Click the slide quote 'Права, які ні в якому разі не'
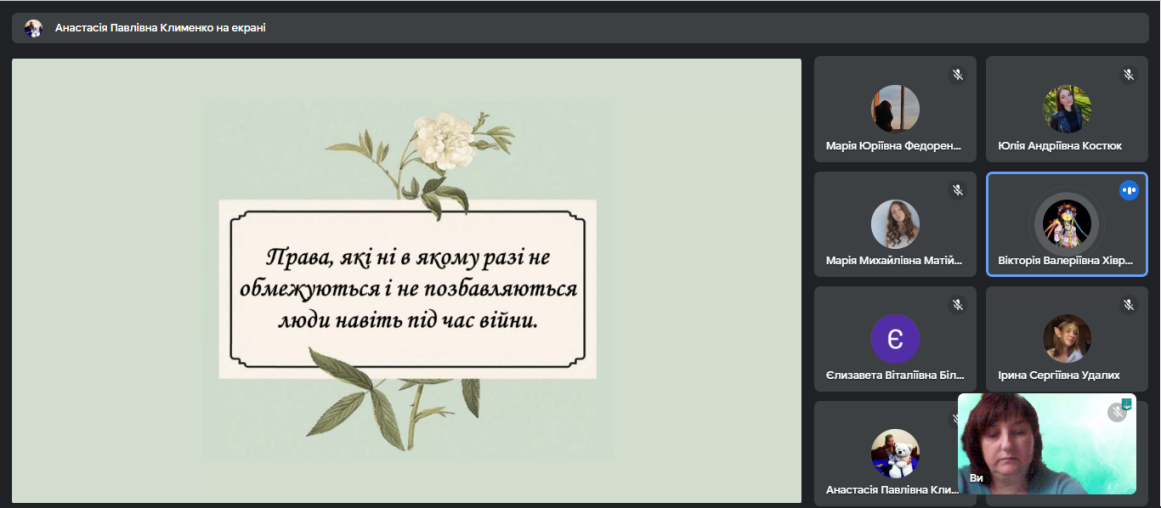 408,258
